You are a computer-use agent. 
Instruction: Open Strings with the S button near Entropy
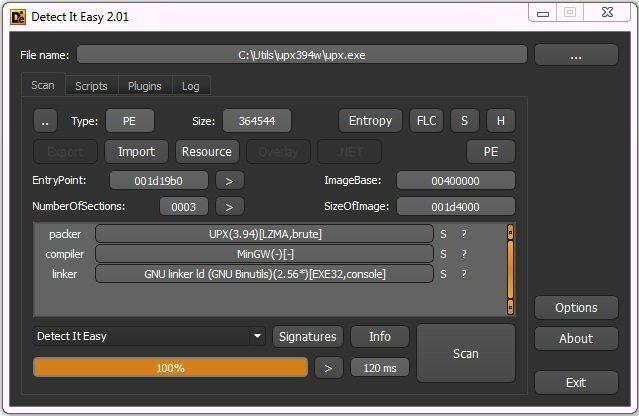tap(465, 121)
